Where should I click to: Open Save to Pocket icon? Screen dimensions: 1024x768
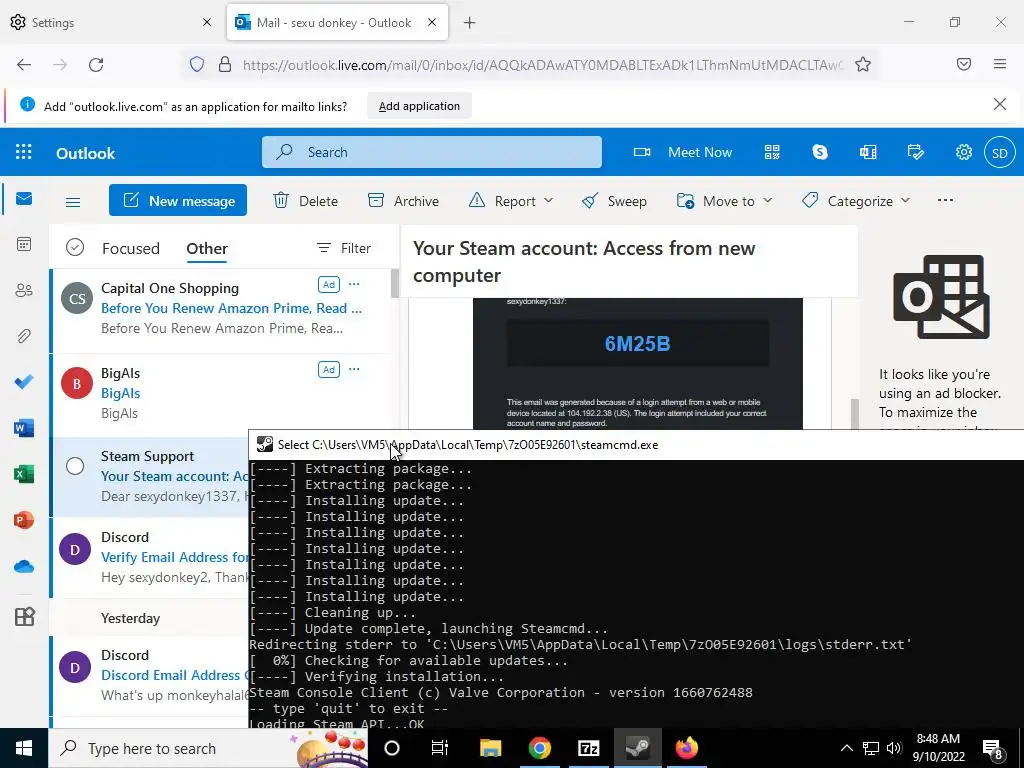coord(964,64)
